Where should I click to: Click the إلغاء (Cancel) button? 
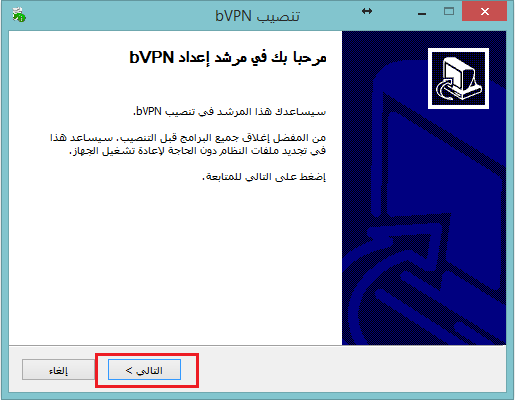[58, 370]
